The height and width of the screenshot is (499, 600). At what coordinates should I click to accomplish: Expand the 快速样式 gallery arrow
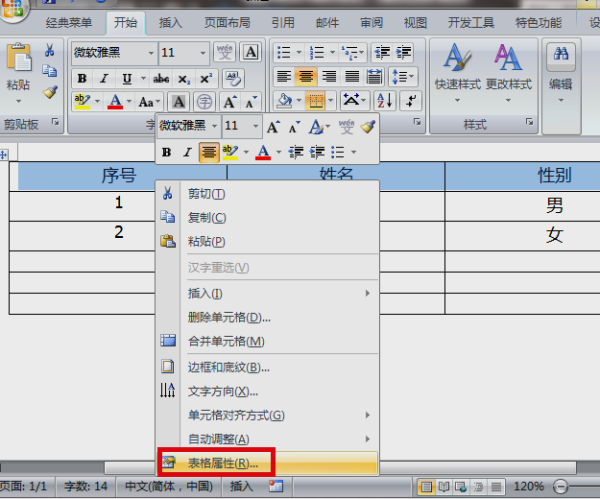[457, 100]
